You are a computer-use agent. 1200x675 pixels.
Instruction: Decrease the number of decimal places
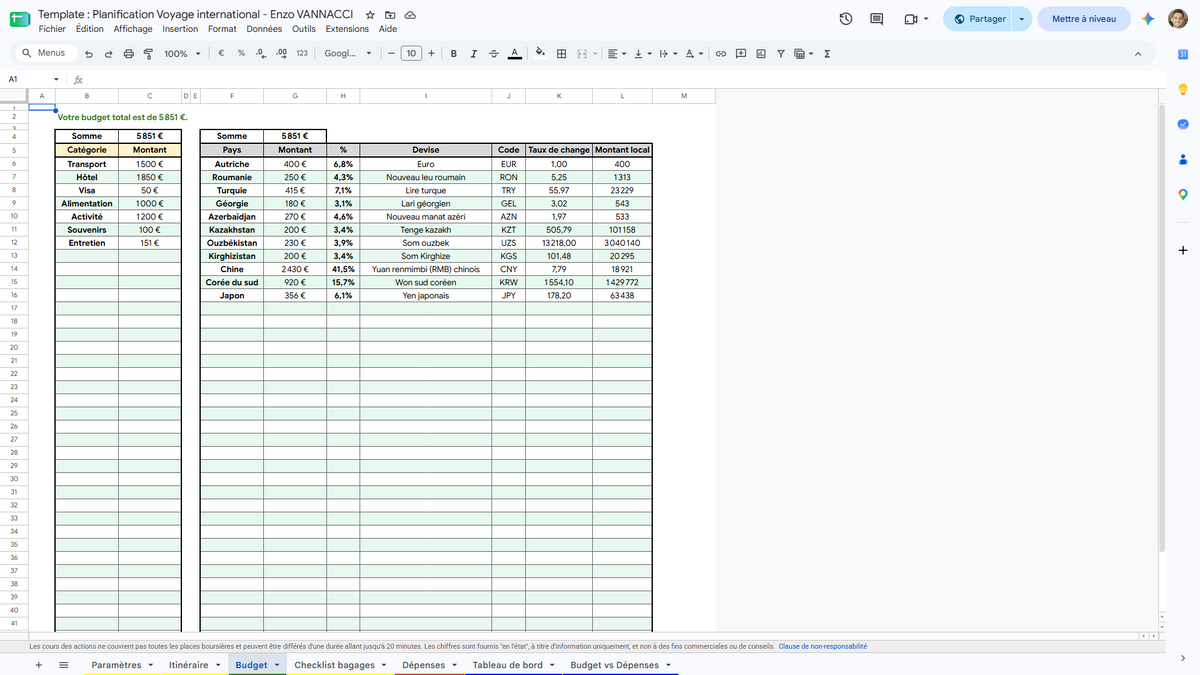pyautogui.click(x=261, y=54)
